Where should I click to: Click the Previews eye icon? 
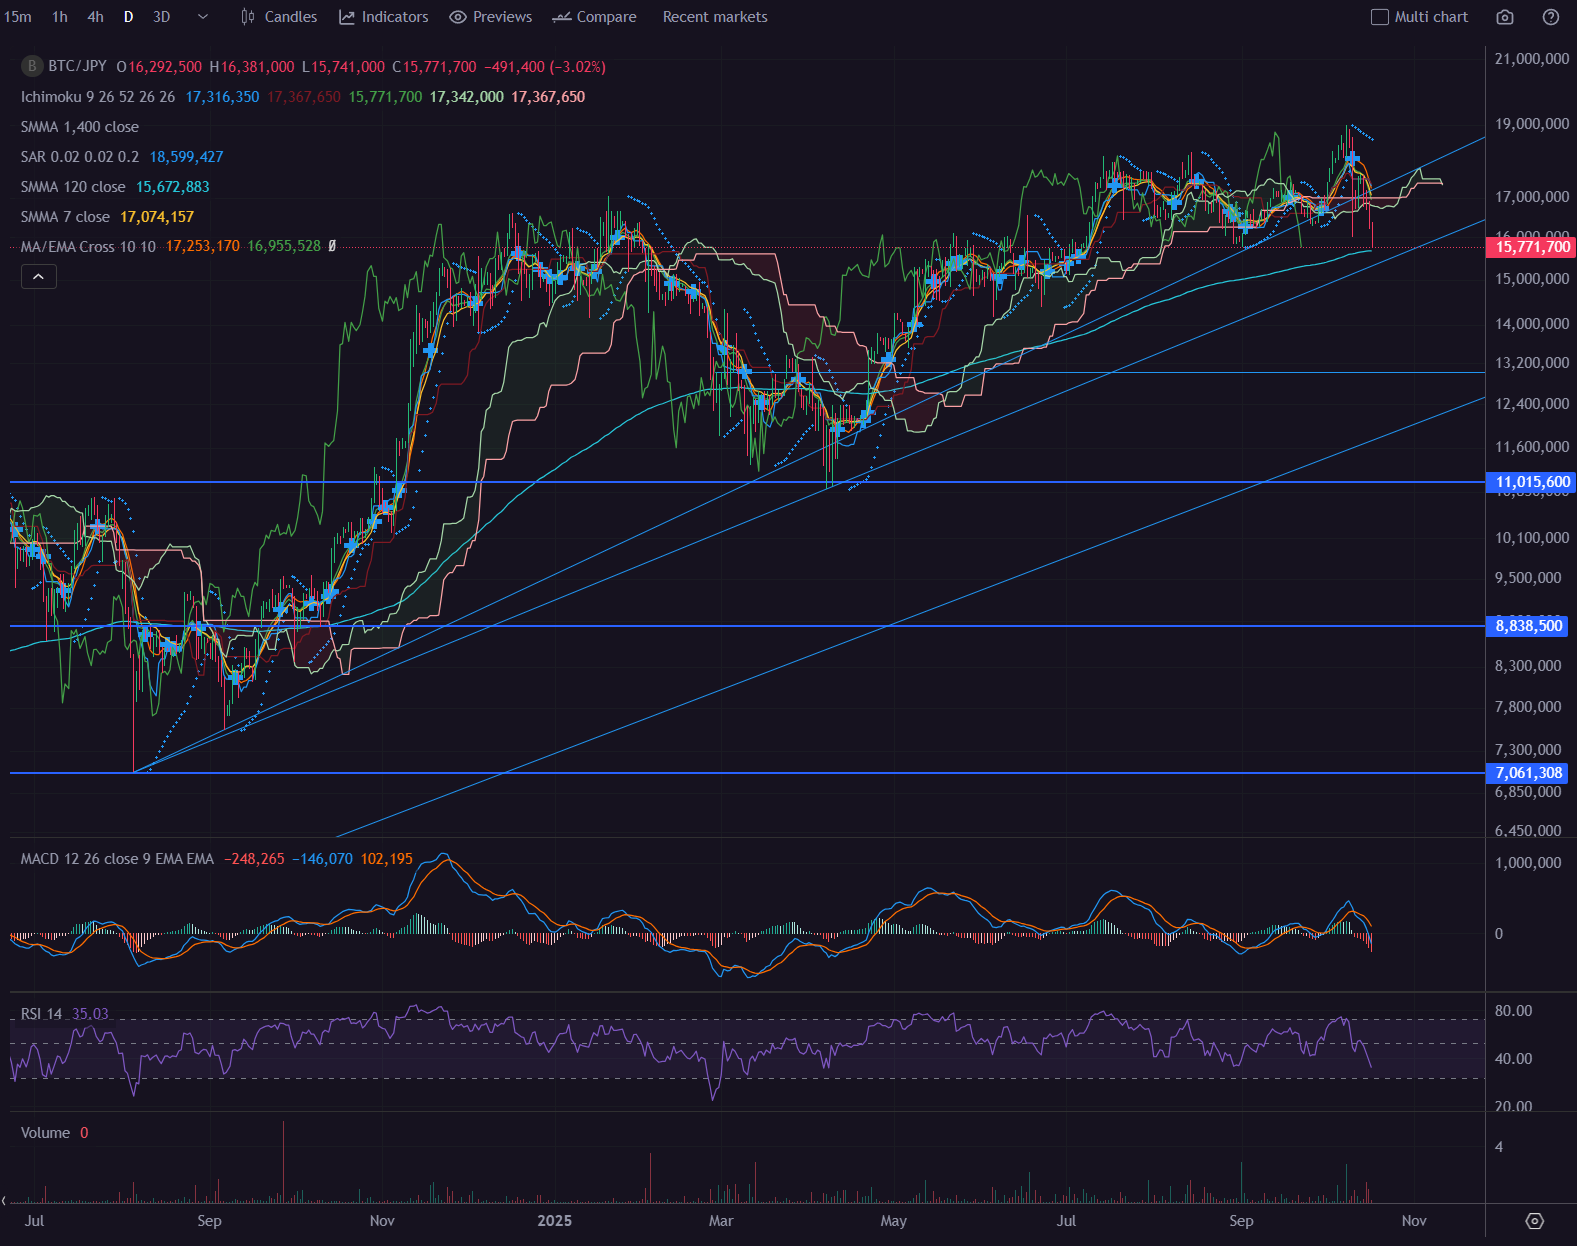pos(458,17)
